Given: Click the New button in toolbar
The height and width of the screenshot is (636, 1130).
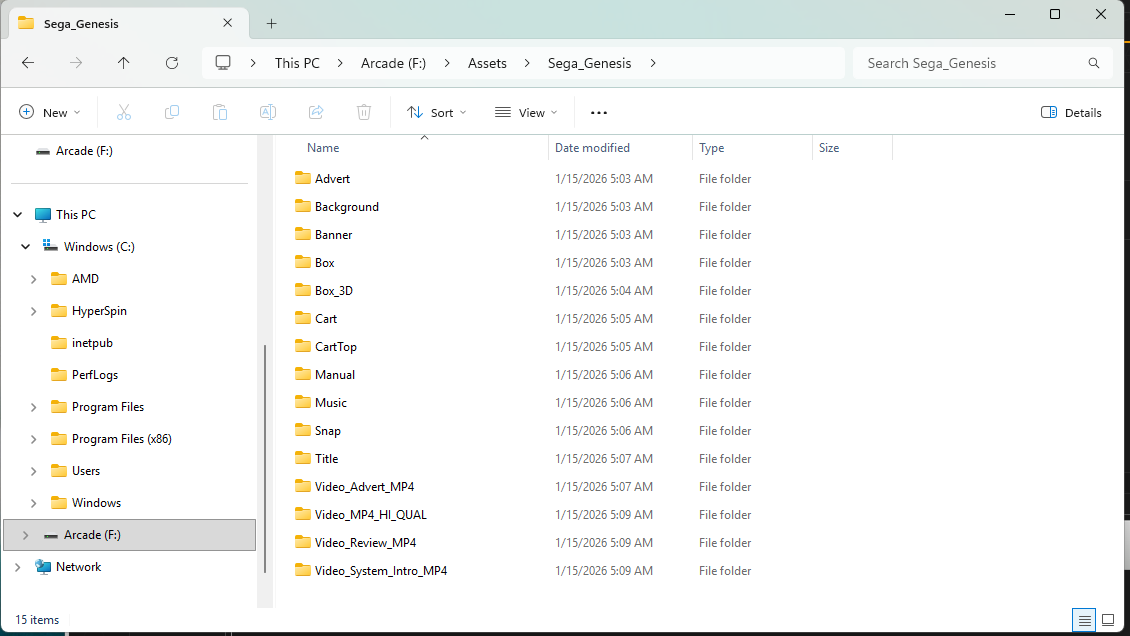Looking at the screenshot, I should click(x=50, y=113).
